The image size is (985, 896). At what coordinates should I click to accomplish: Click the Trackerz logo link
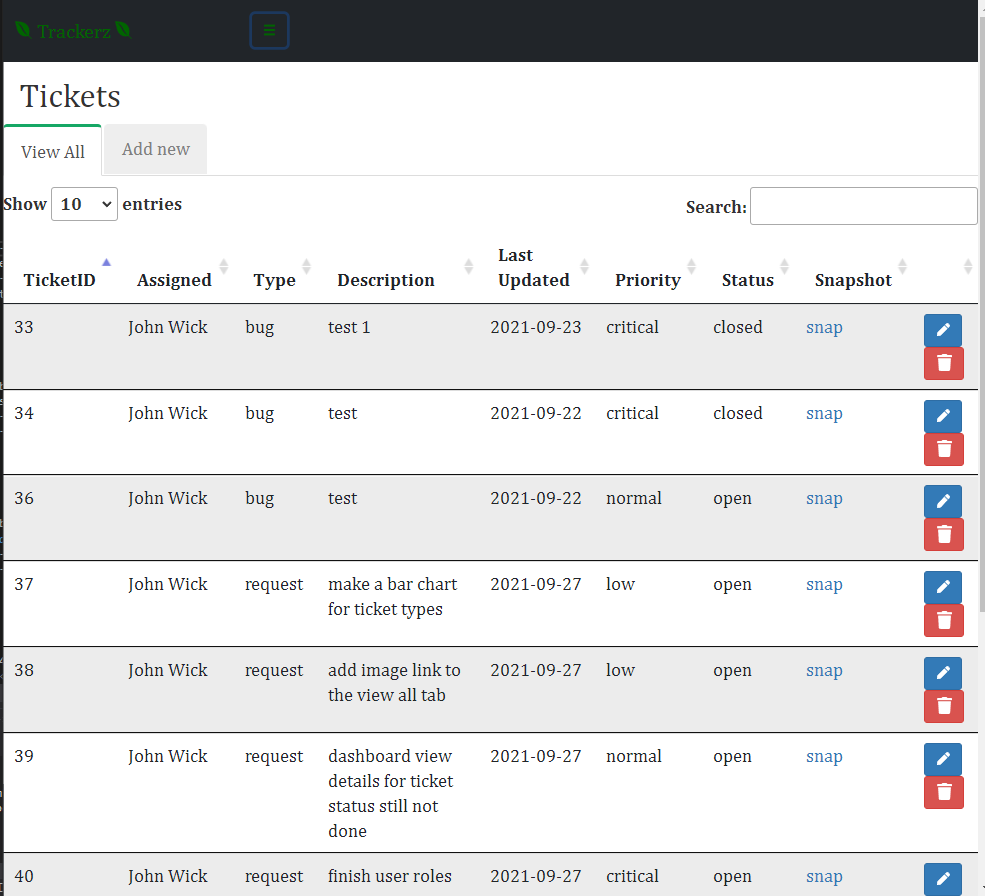[x=74, y=31]
